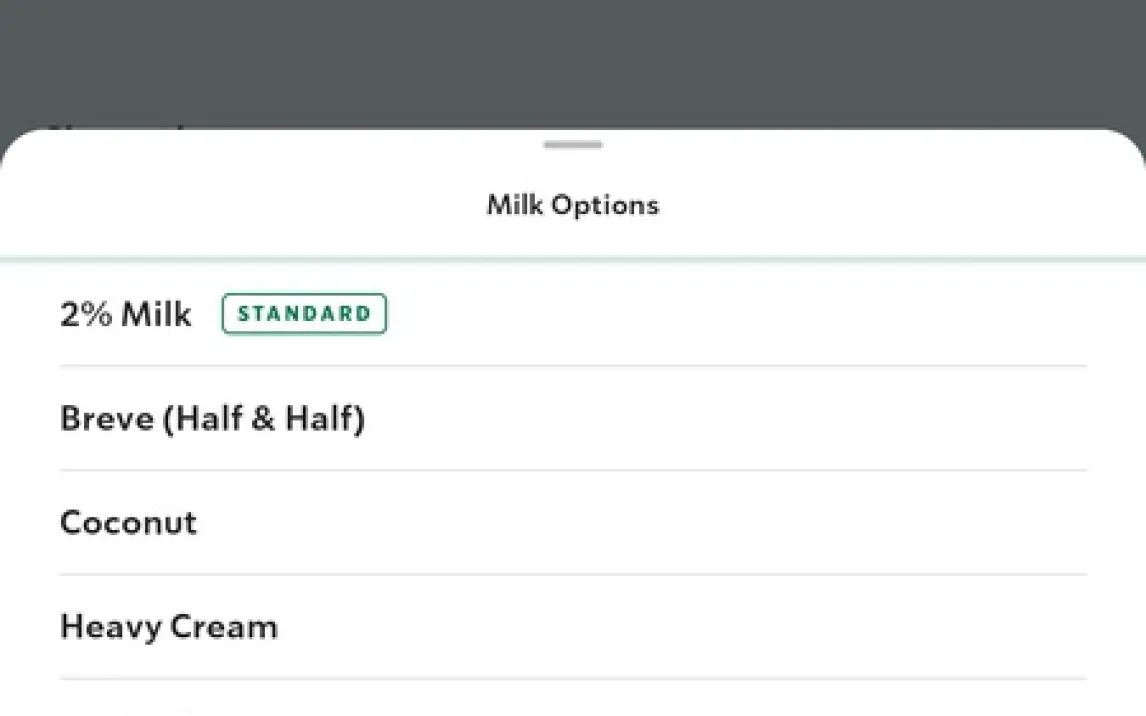The height and width of the screenshot is (716, 1146).
Task: Choose Breve (Half & Half) milk
Action: point(212,418)
